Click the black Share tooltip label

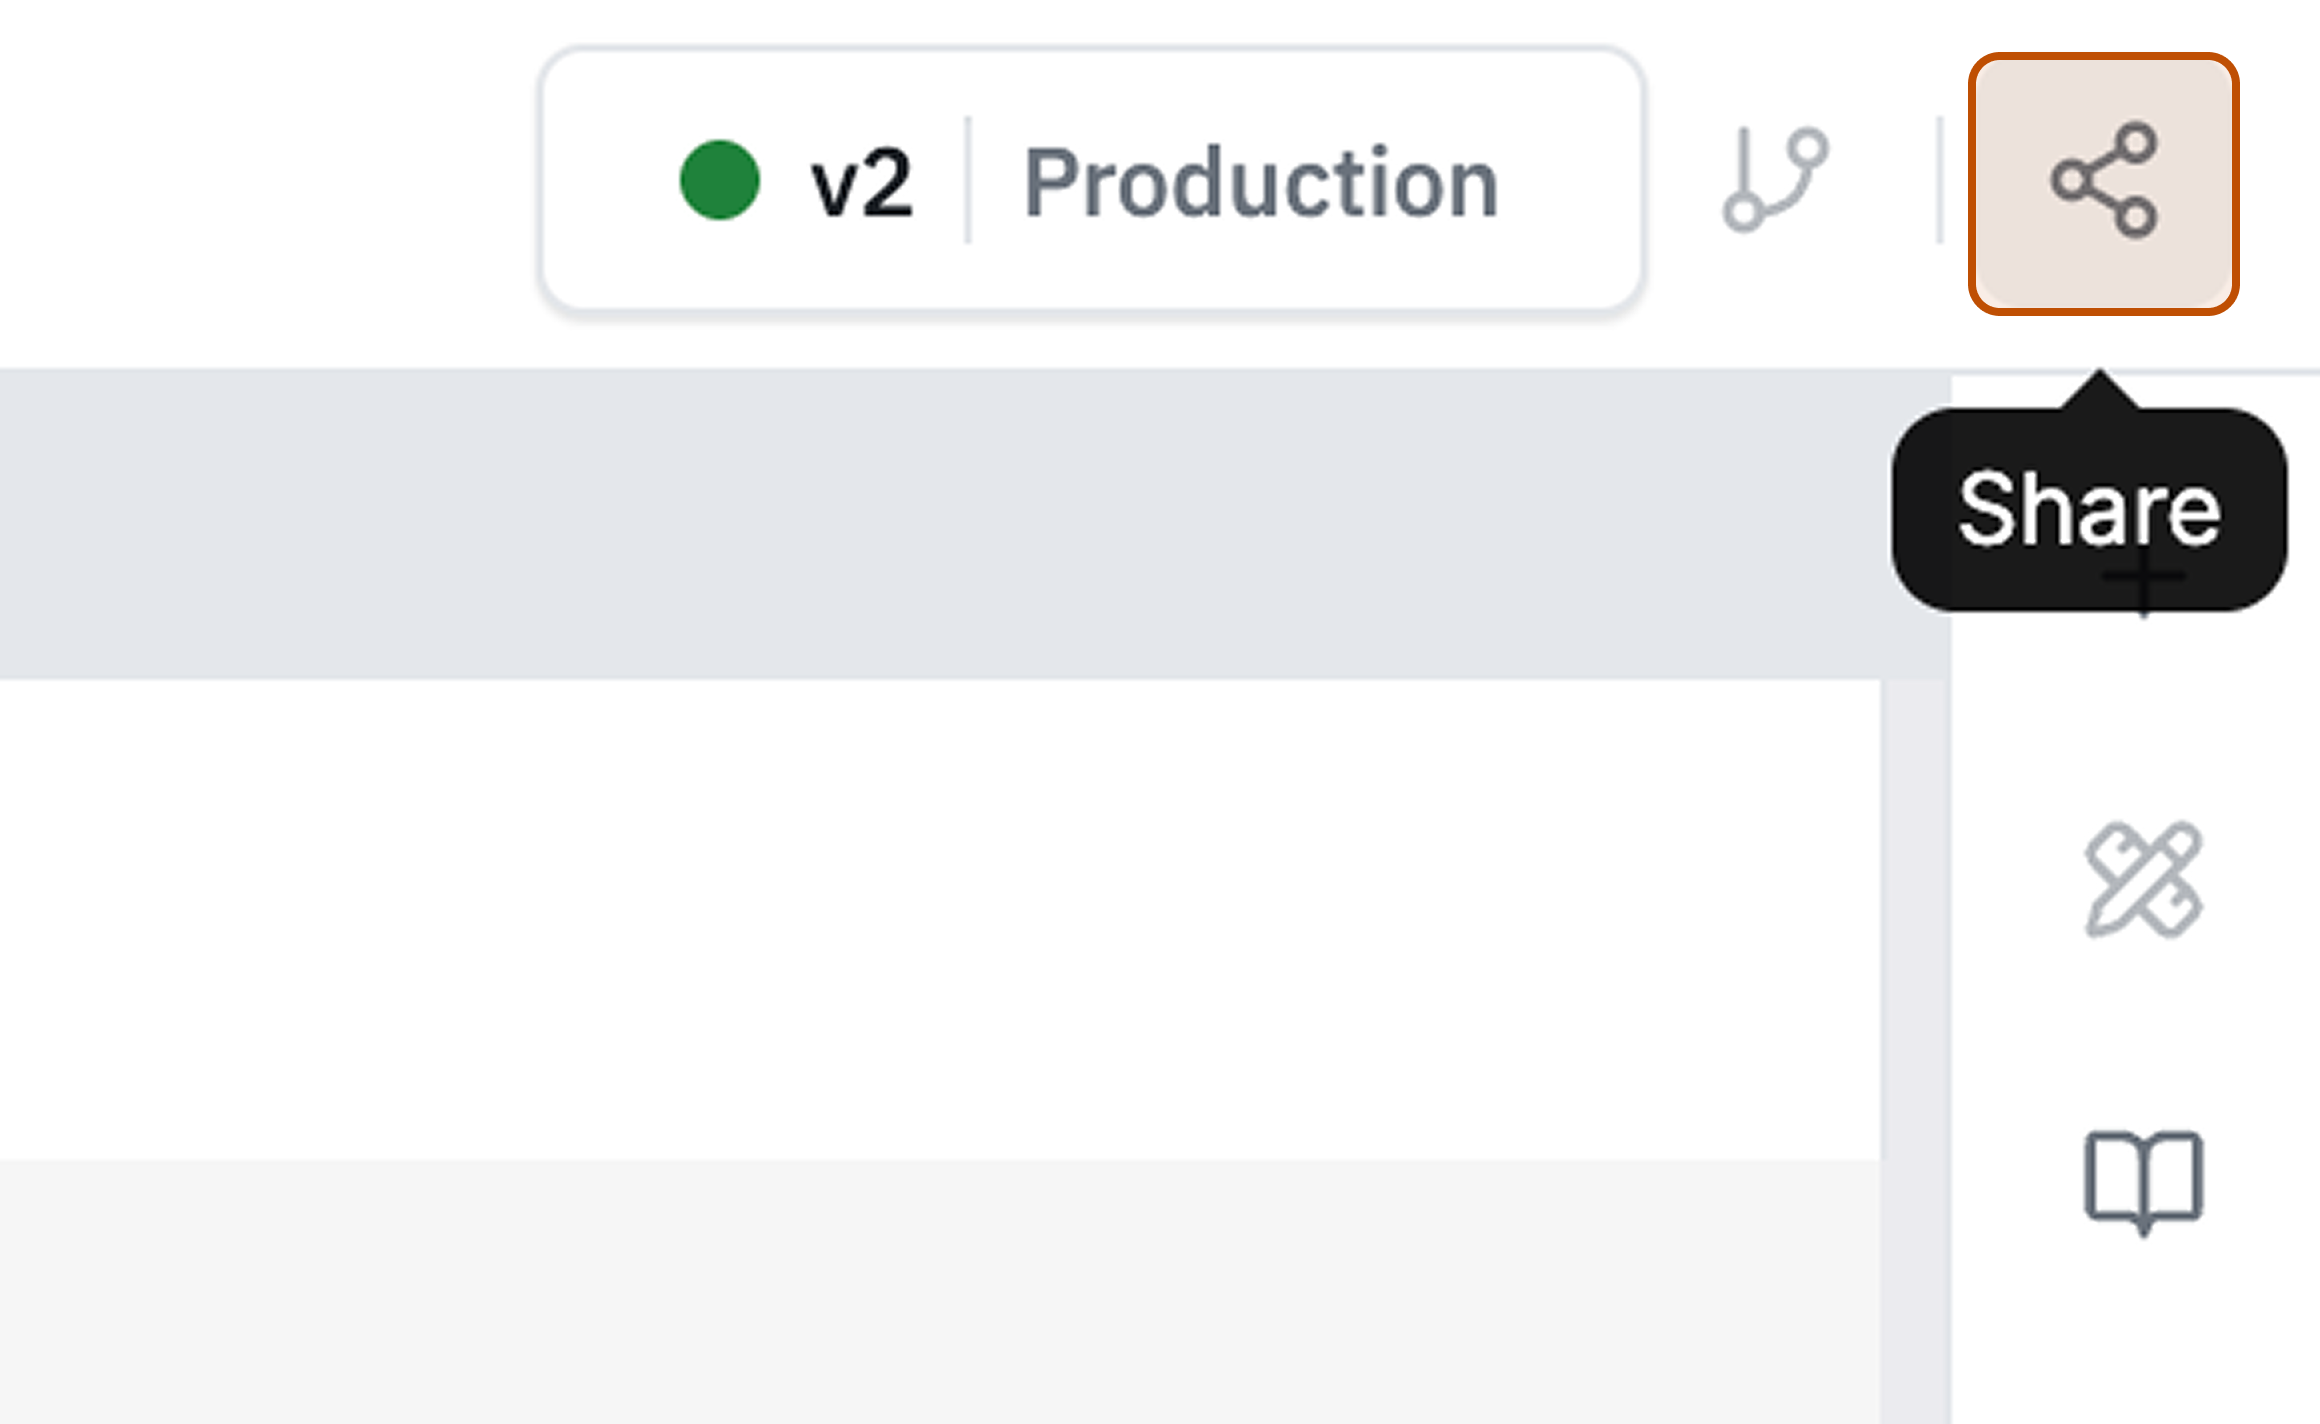pyautogui.click(x=2088, y=510)
